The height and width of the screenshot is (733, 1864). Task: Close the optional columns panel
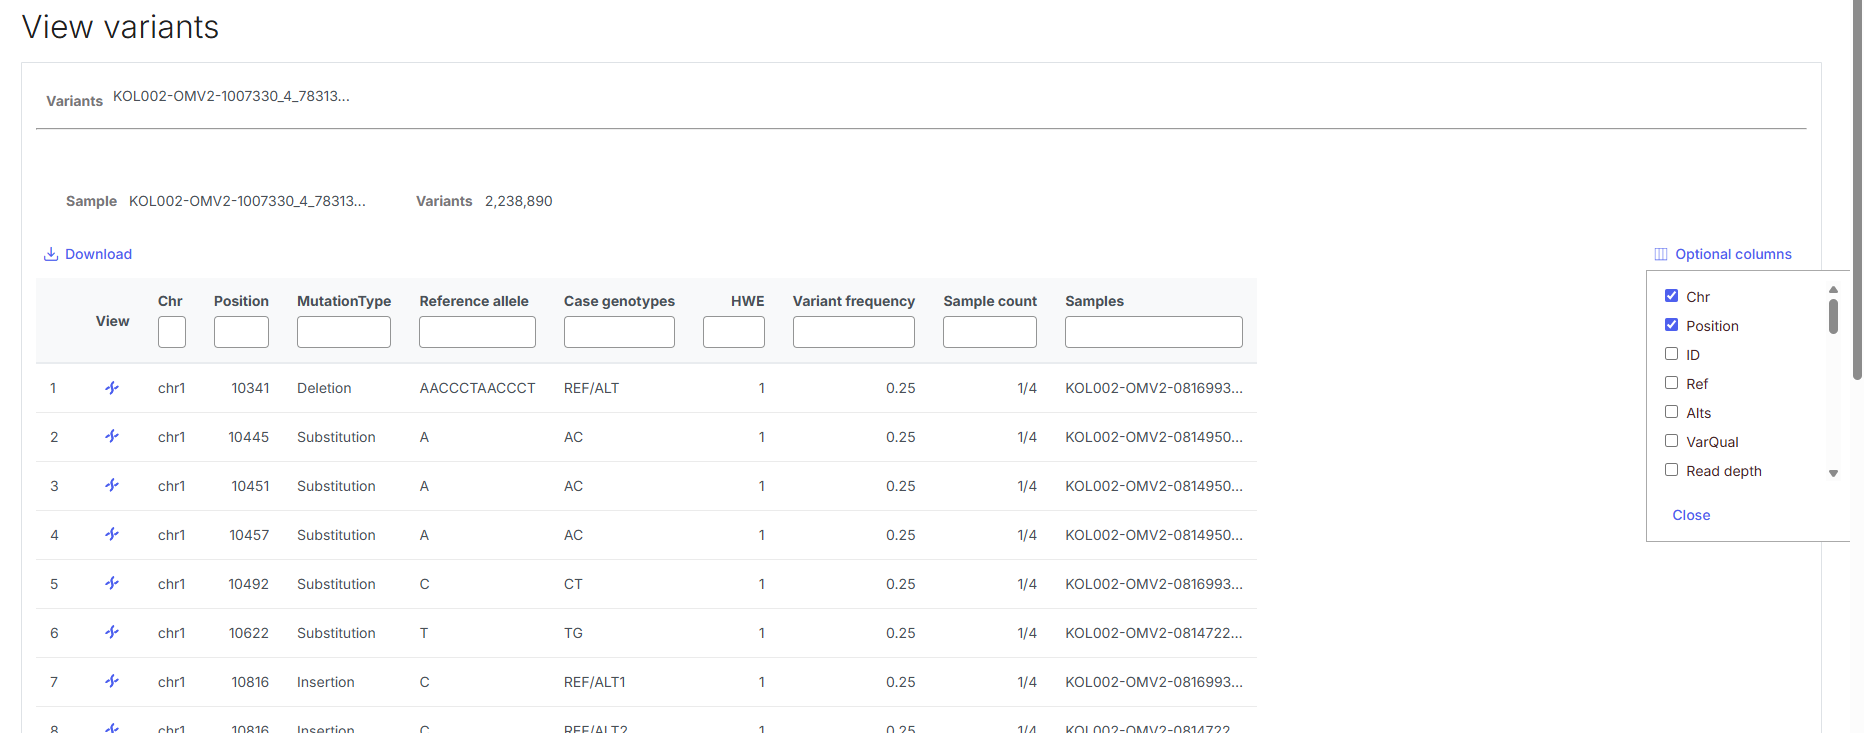(x=1691, y=515)
